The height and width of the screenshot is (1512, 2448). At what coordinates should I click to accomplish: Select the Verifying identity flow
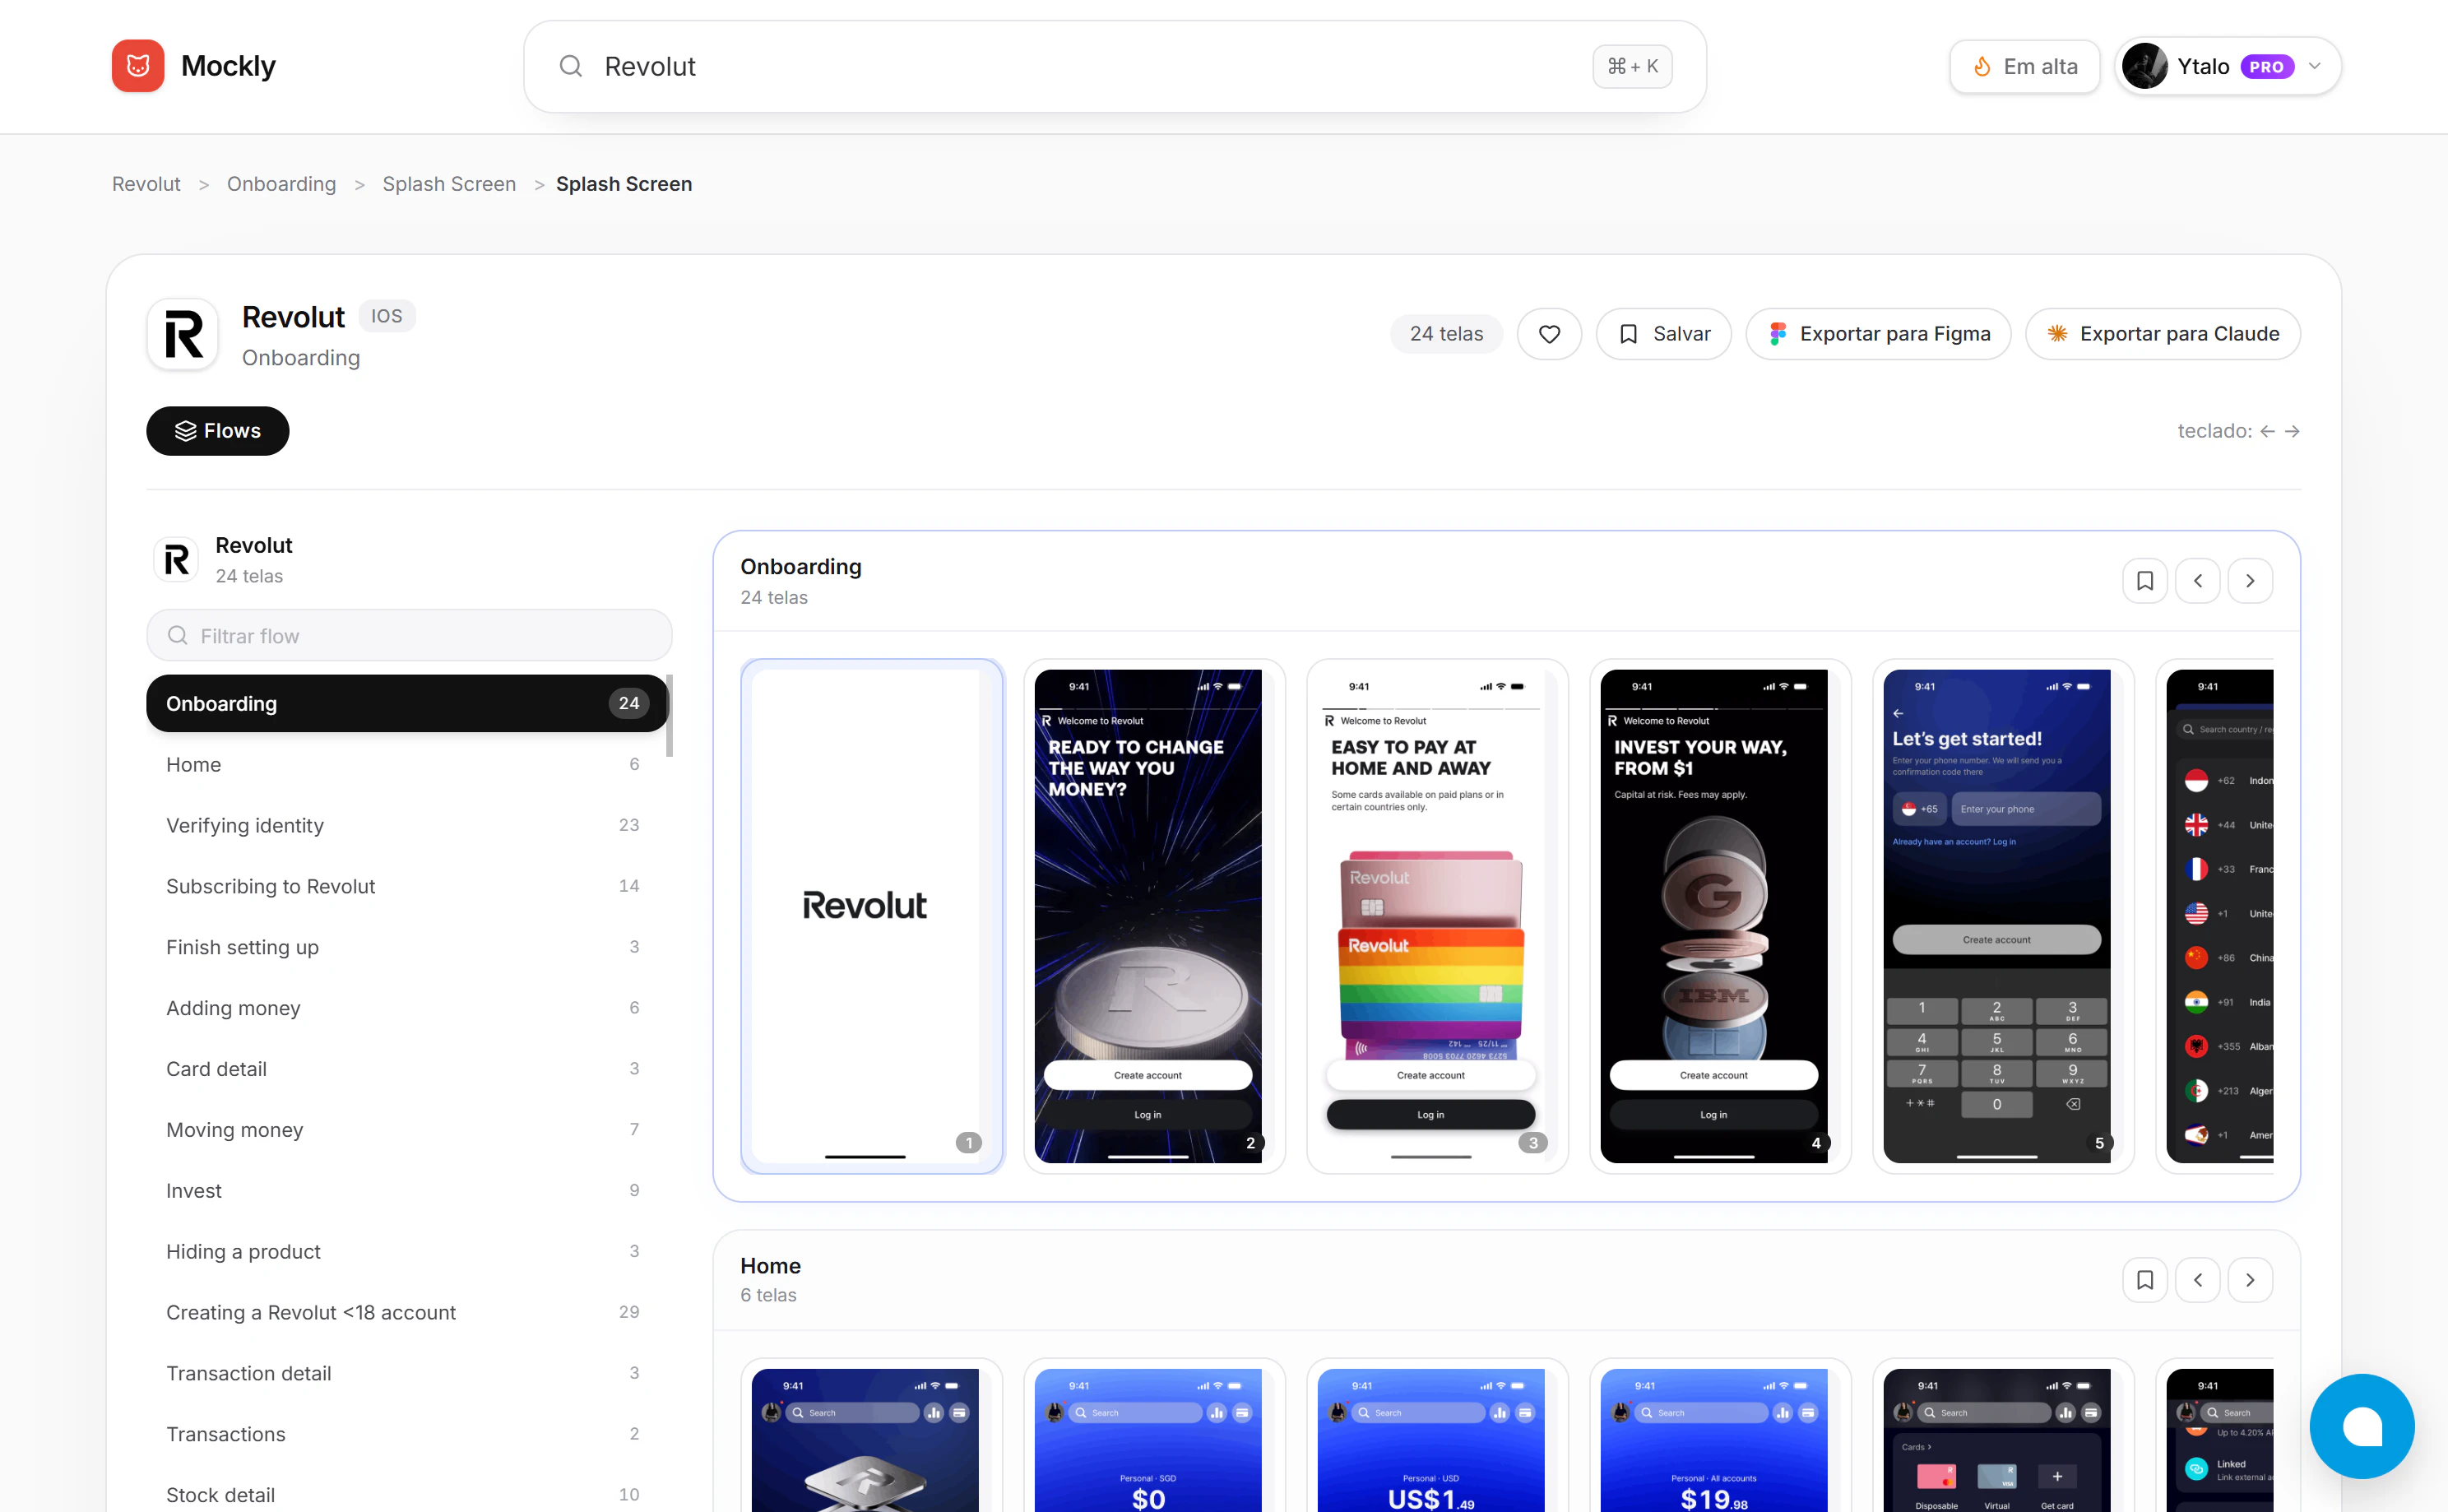[x=245, y=825]
